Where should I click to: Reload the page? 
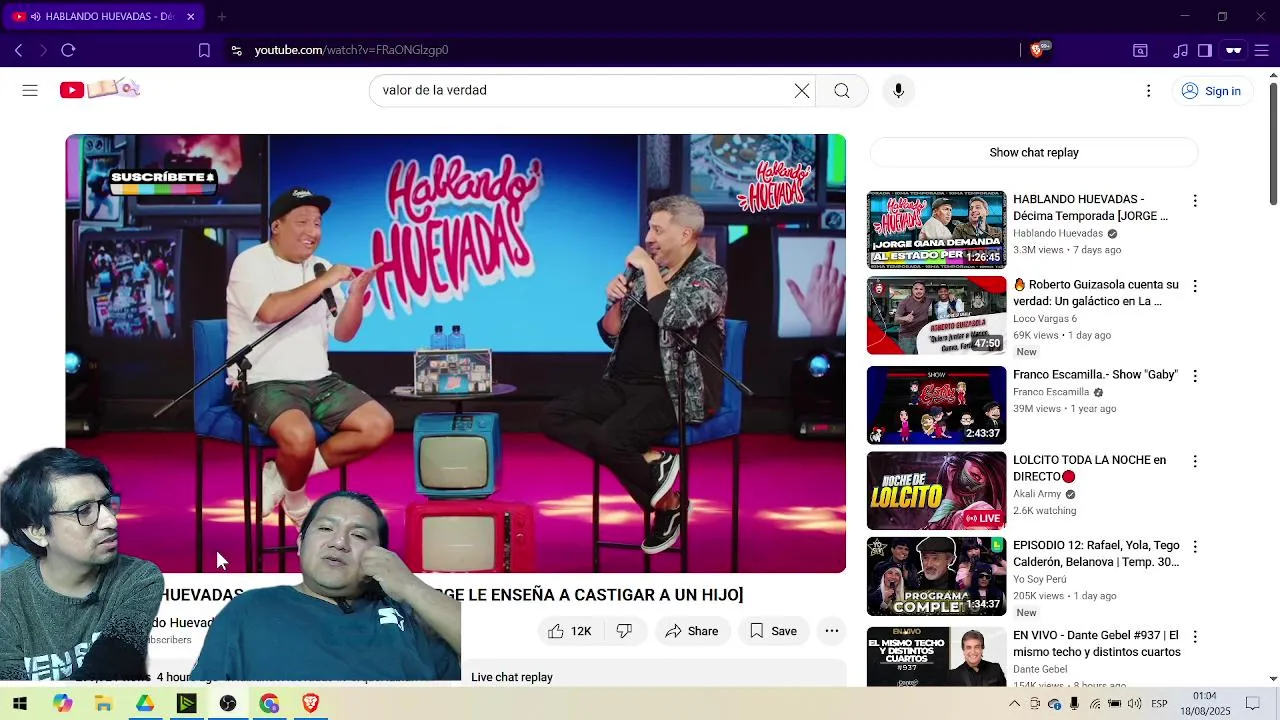pos(68,50)
